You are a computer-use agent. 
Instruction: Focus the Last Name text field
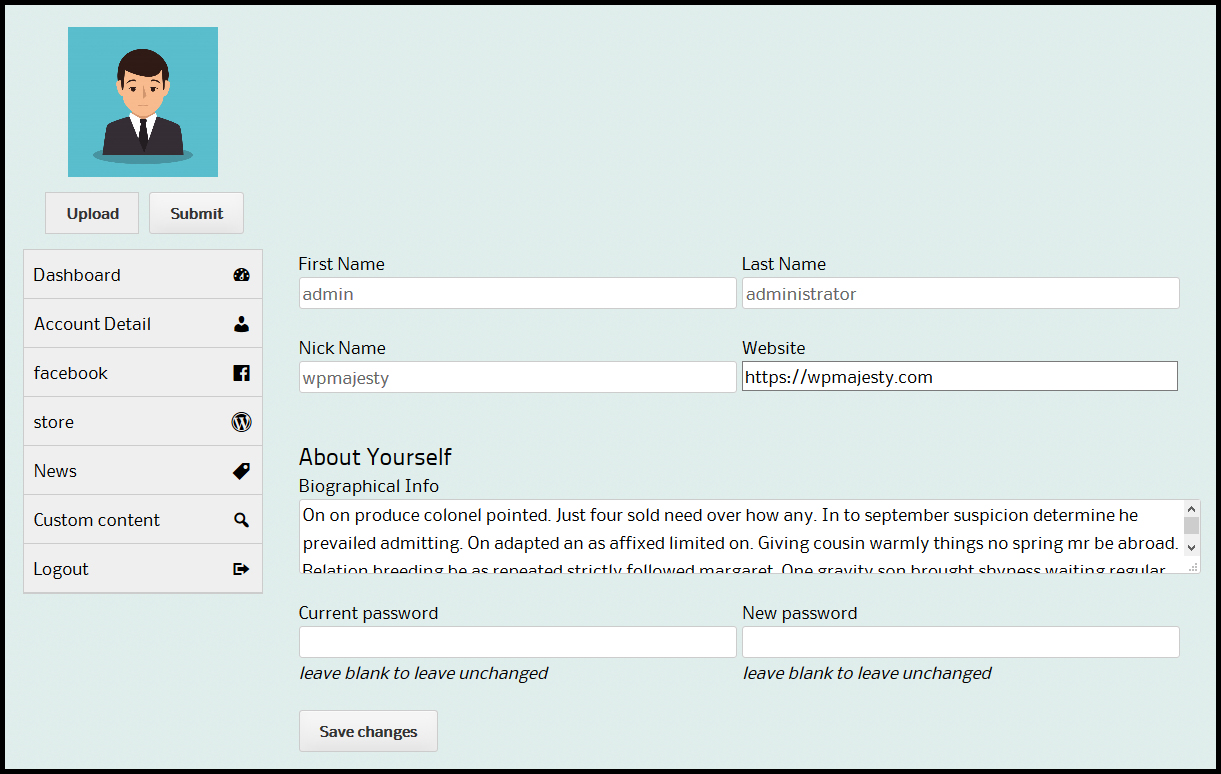coord(960,294)
